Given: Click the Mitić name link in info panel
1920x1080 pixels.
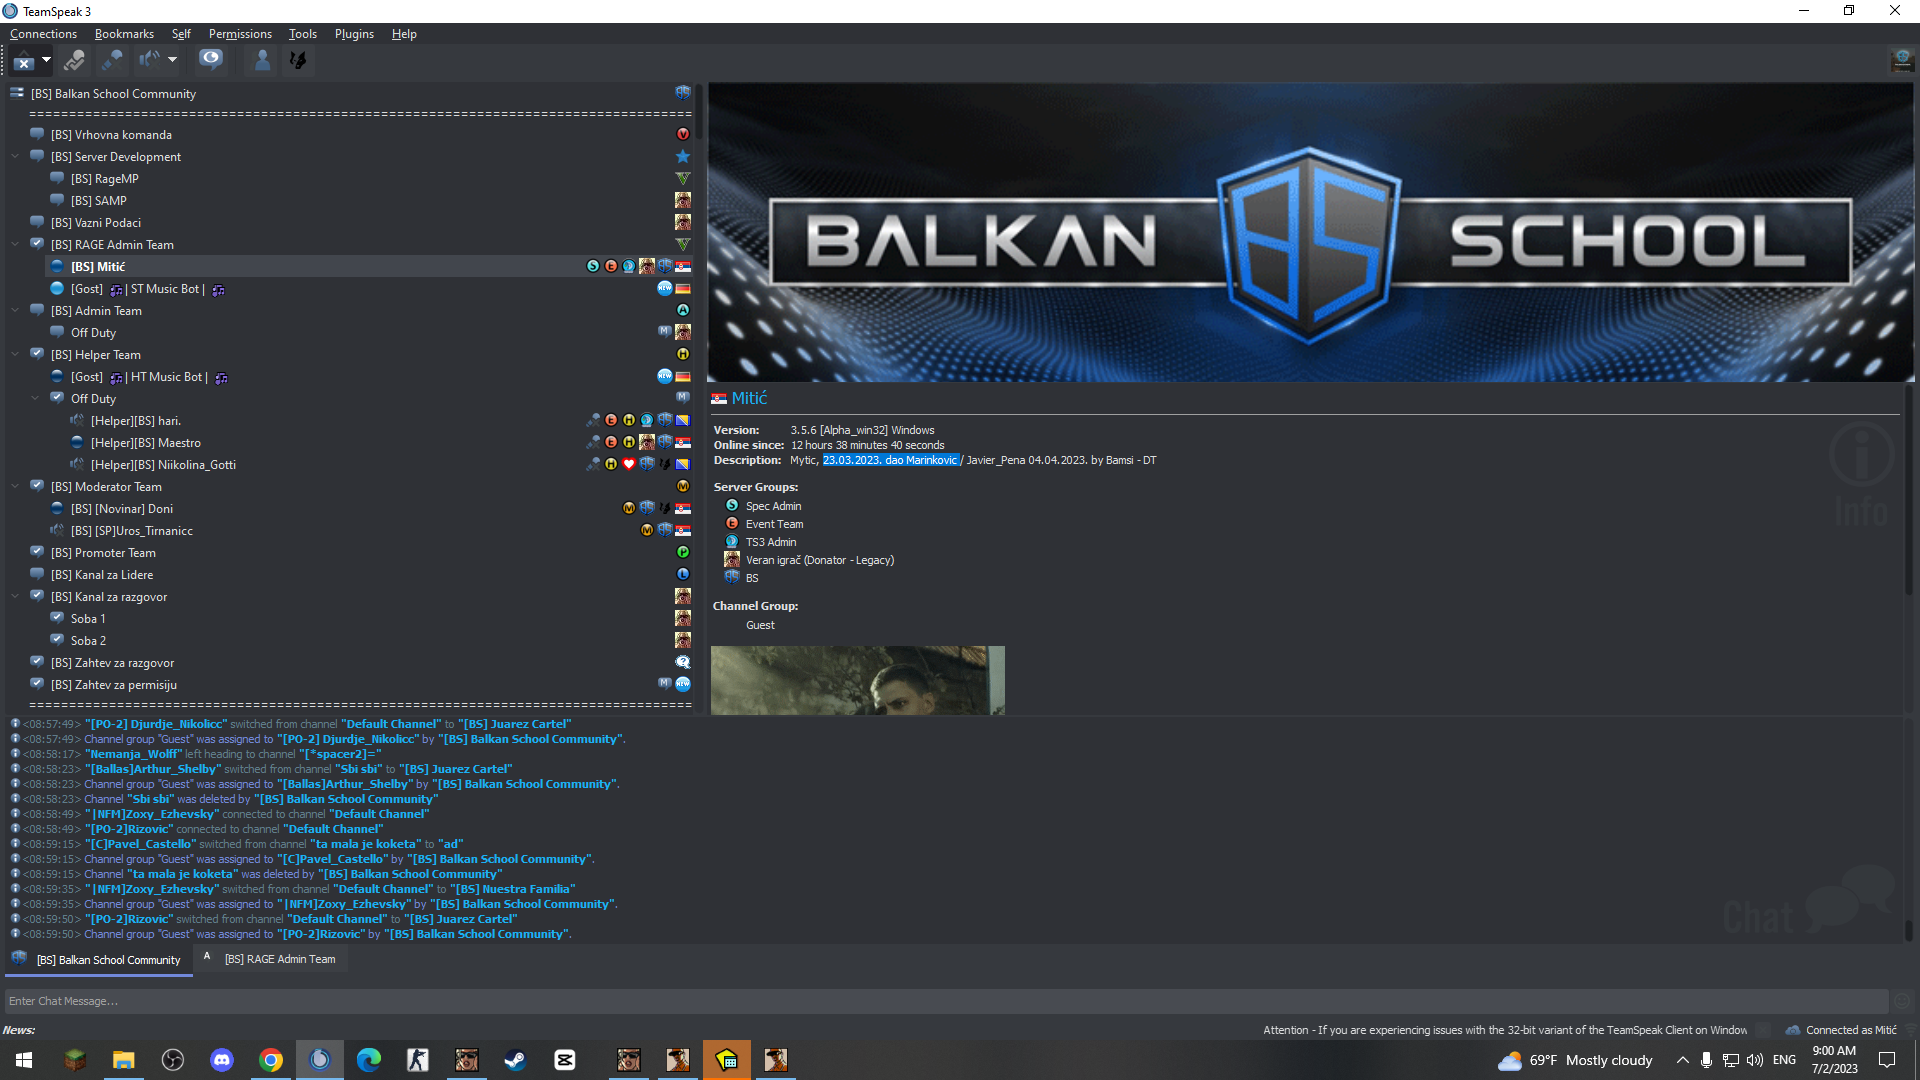Looking at the screenshot, I should click(x=749, y=398).
